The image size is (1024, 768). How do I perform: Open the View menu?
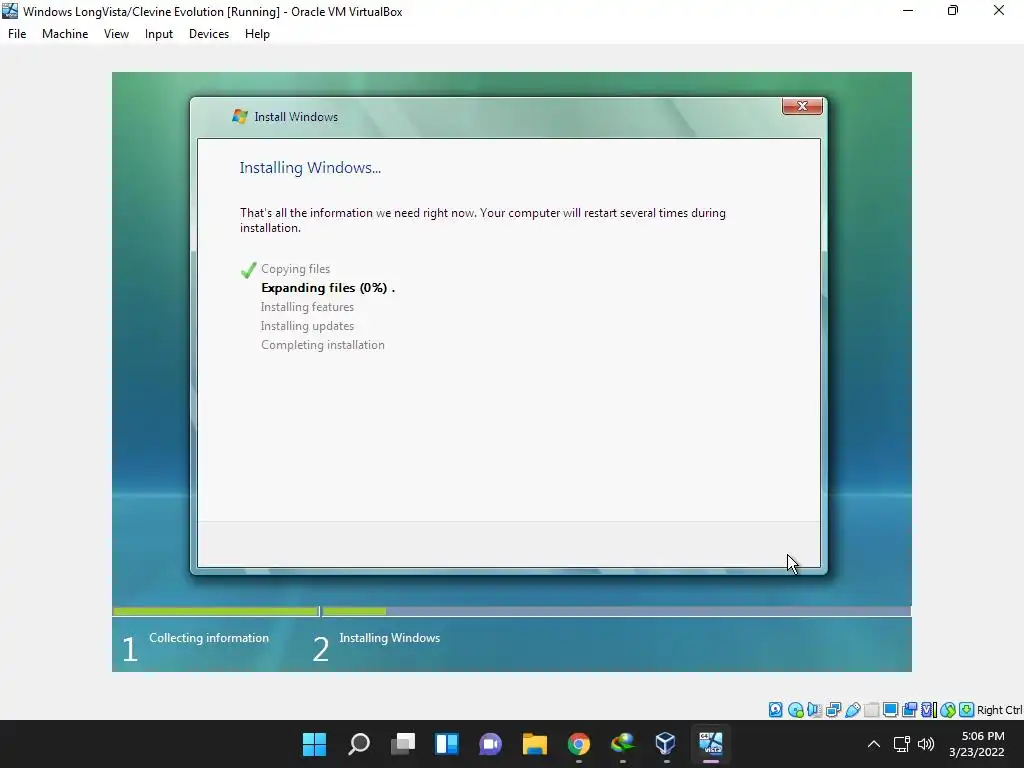click(116, 34)
